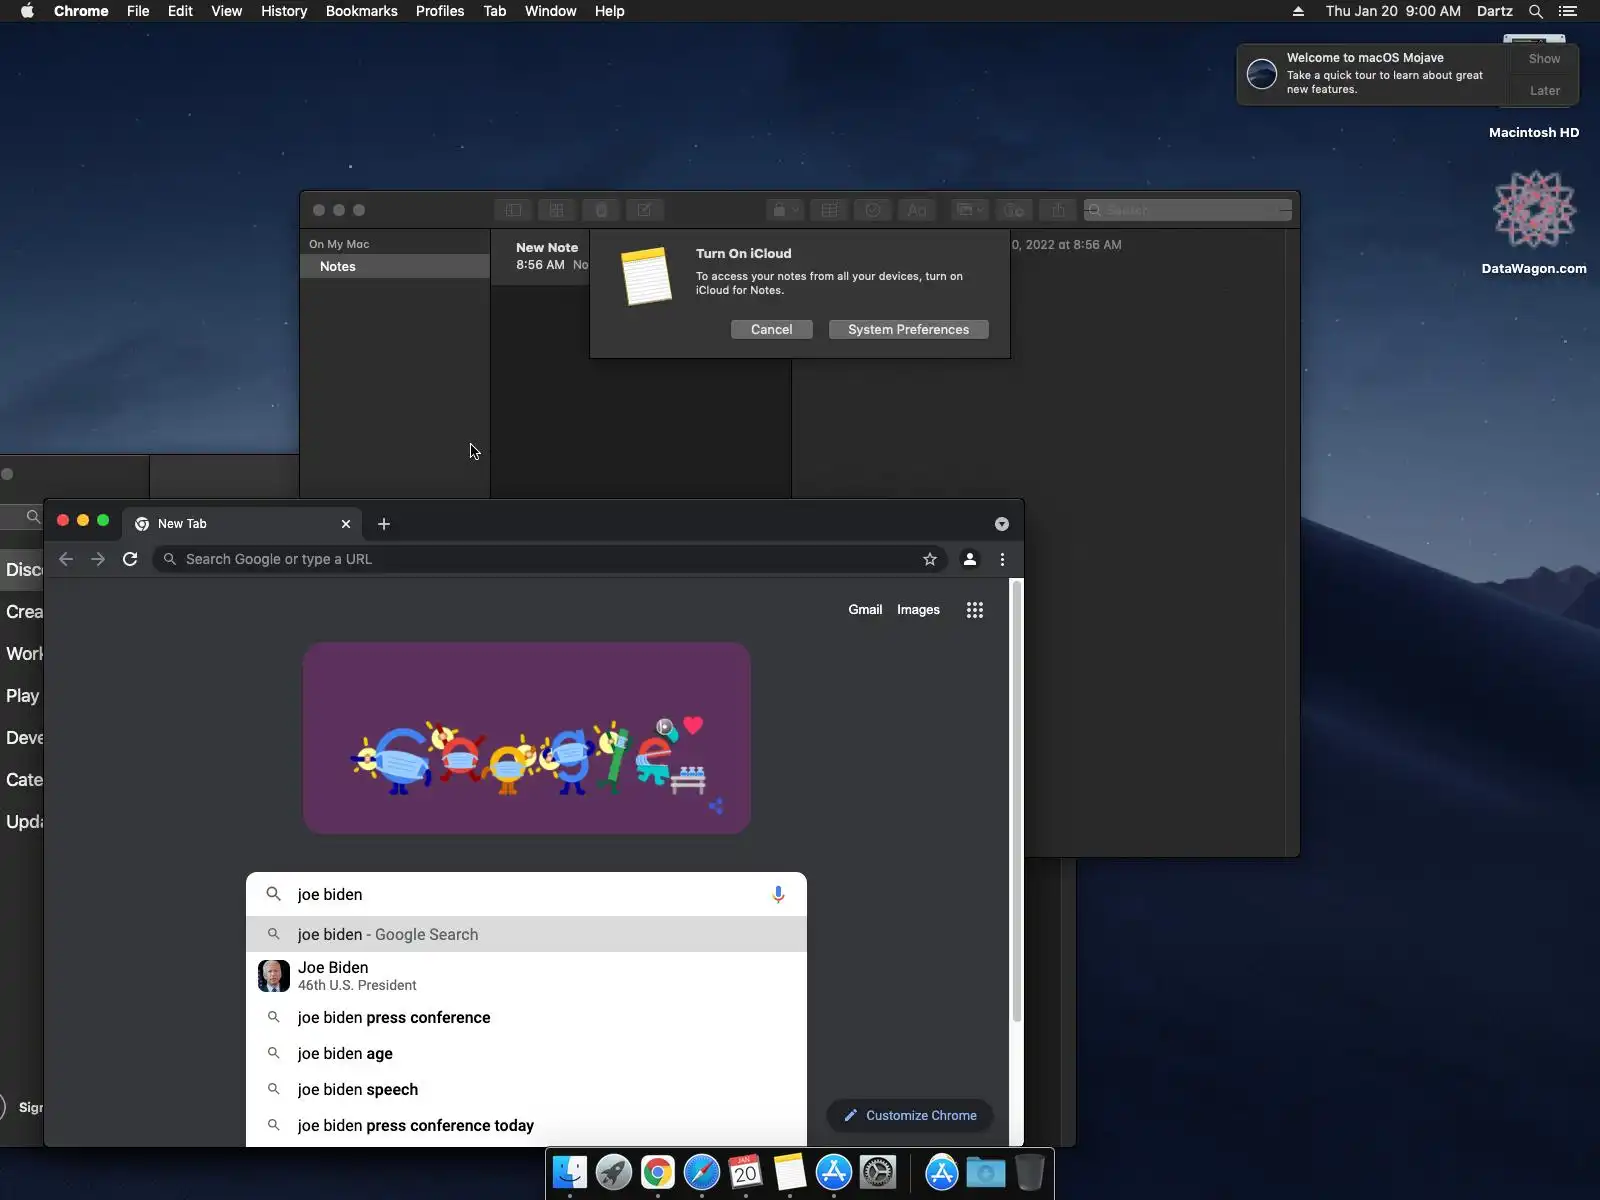Click Chrome's forward arrow button
Screen dimensions: 1600x1200
[x=98, y=559]
